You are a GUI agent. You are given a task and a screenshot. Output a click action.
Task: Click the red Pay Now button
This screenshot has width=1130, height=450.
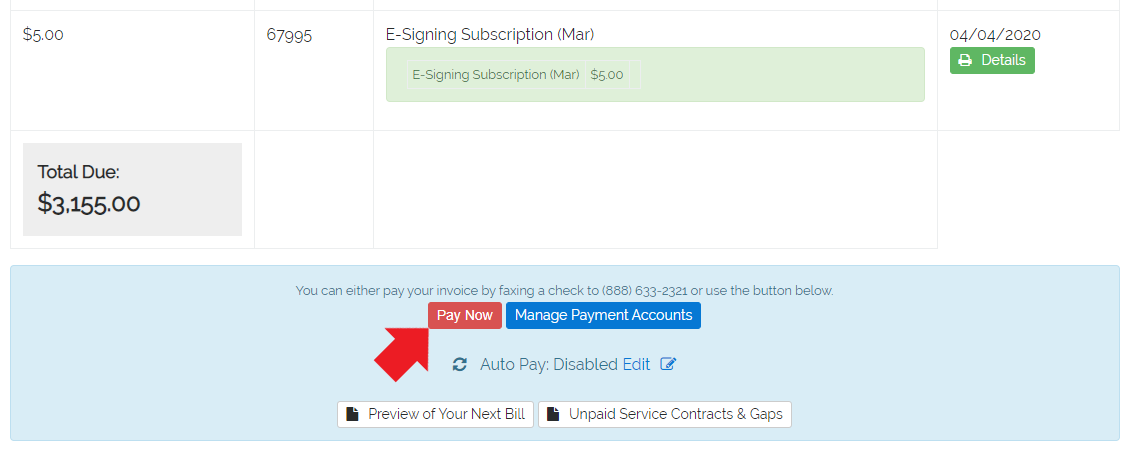point(465,315)
